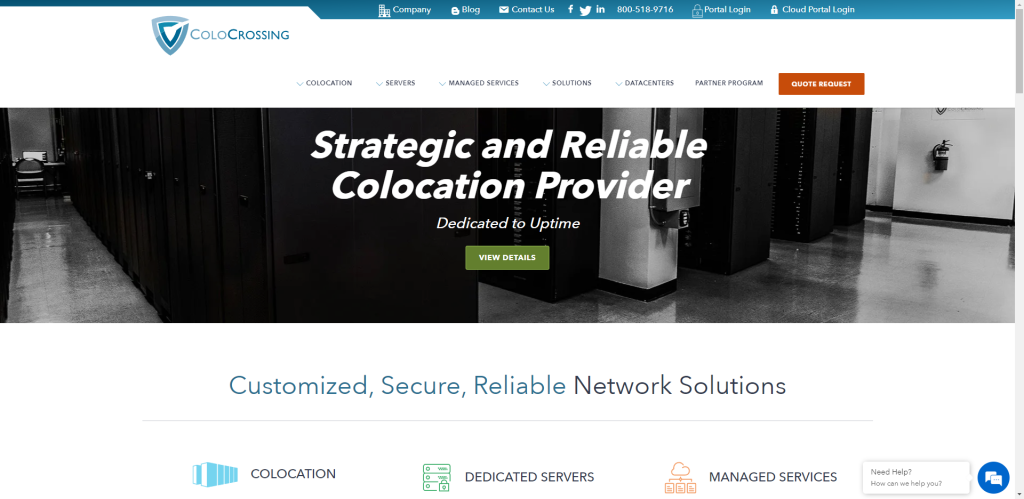Click the Colocation server racks icon
The width and height of the screenshot is (1024, 499).
216,474
